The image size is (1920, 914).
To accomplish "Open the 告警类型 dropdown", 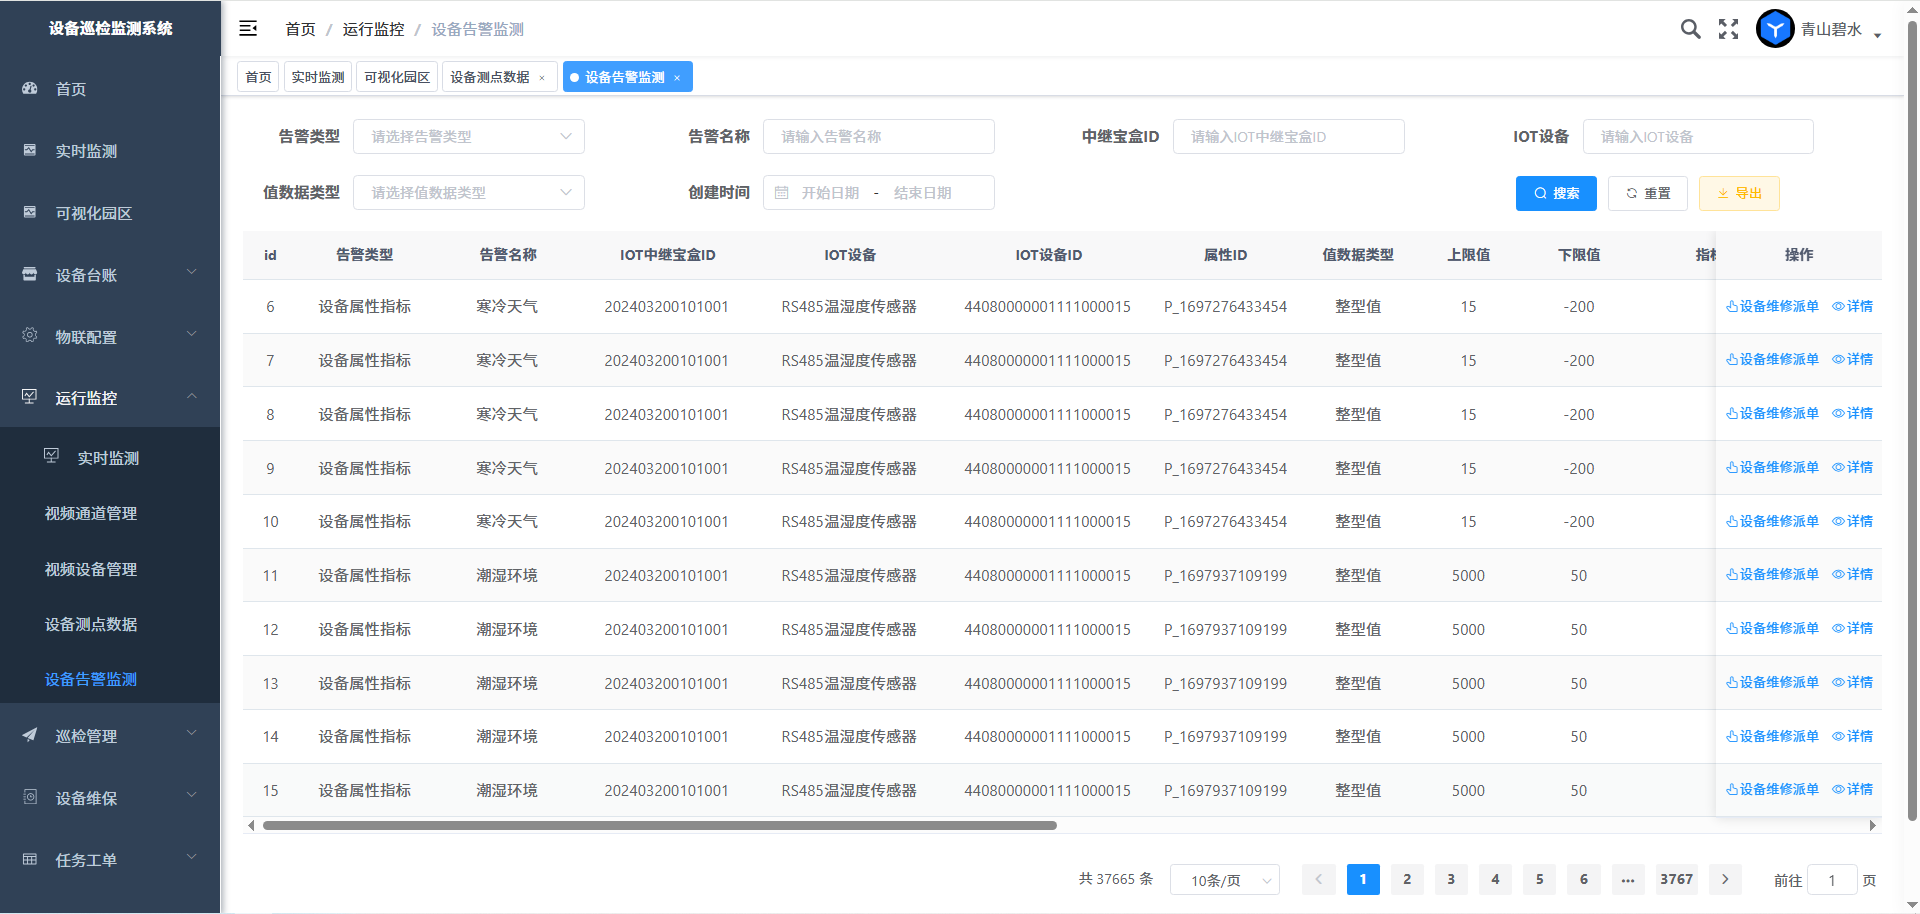I will 468,137.
